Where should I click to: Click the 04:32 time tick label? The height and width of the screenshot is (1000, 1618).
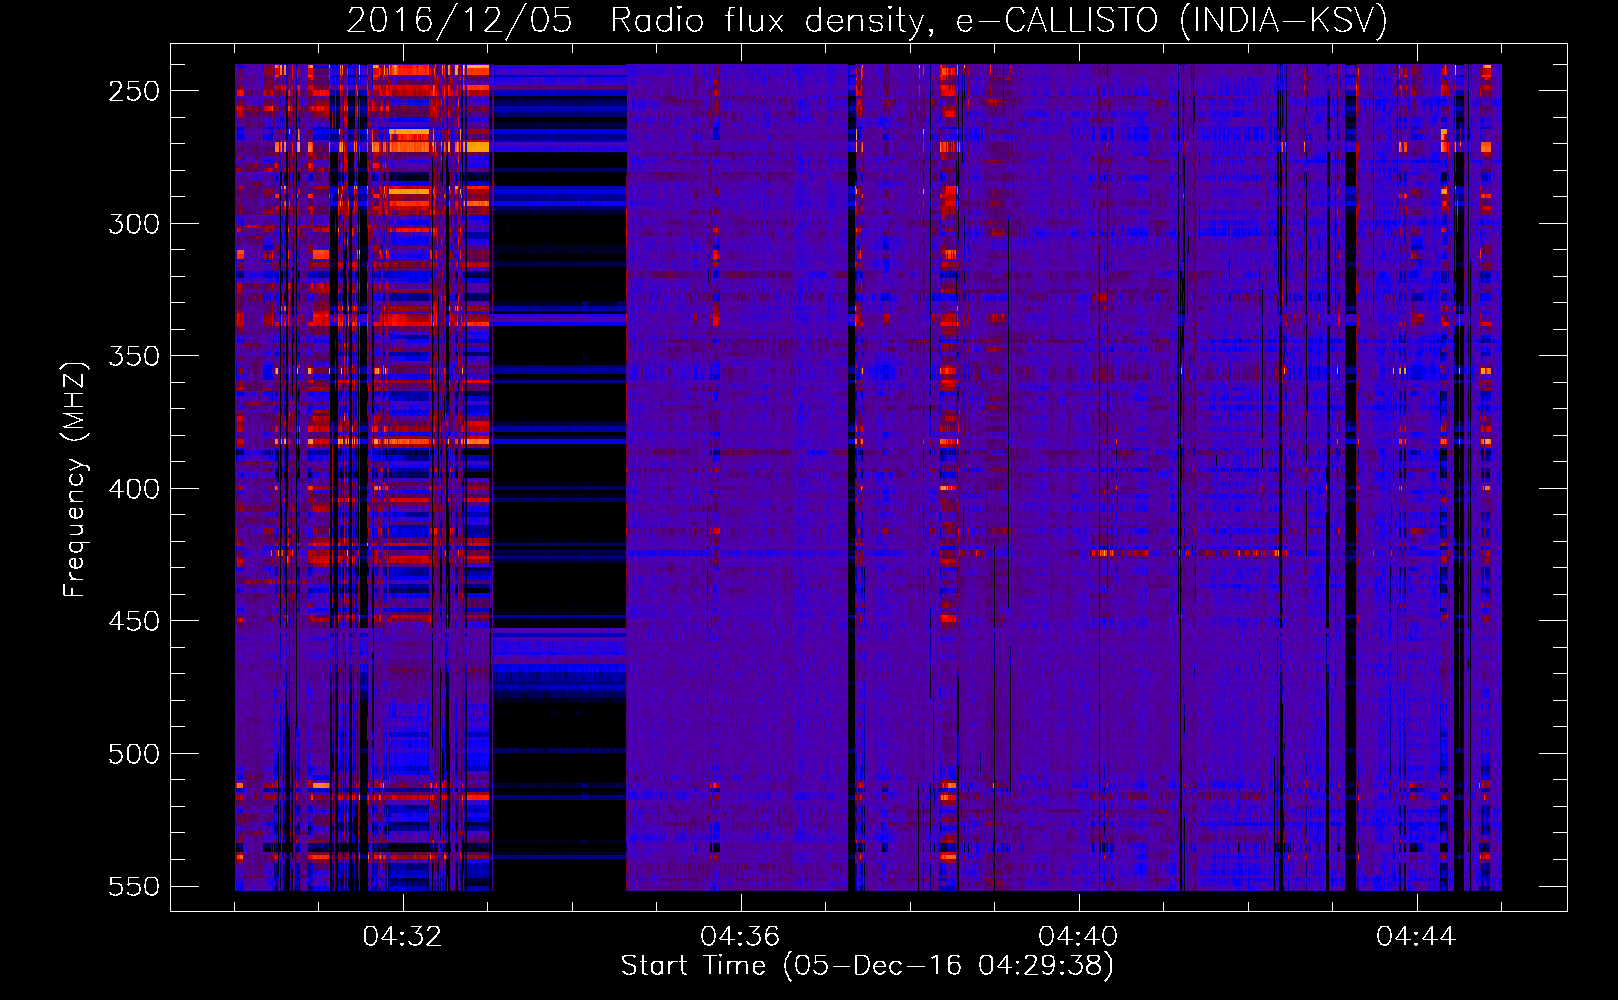click(402, 937)
